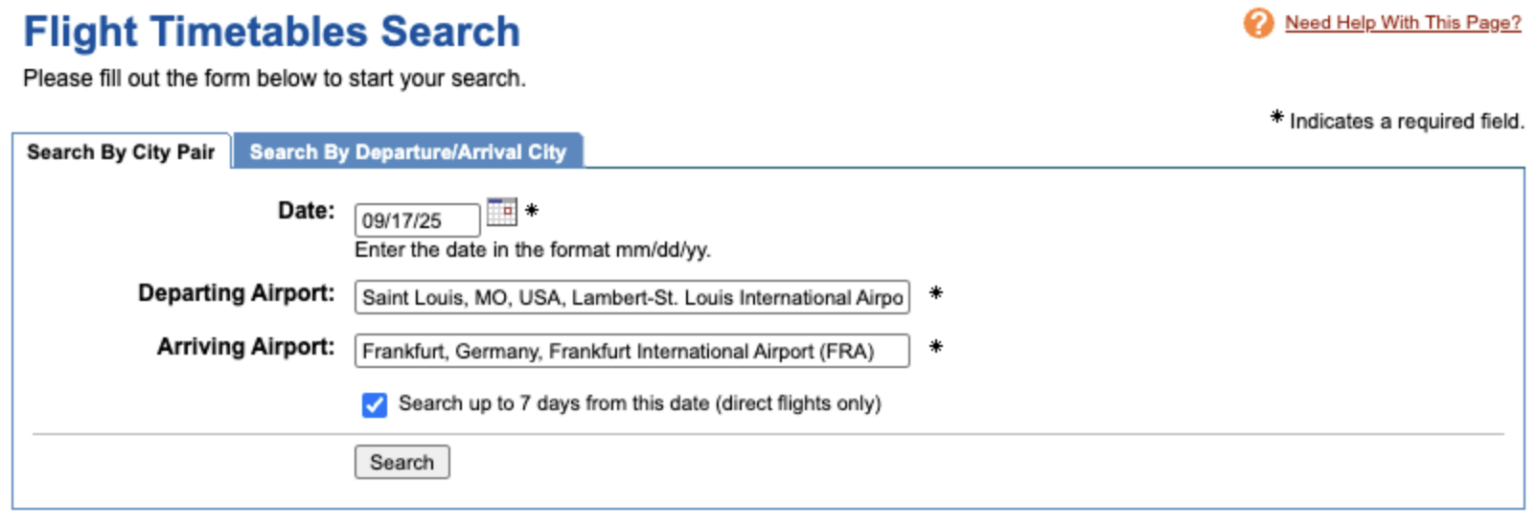Click the Flight Timetables Search heading
The image size is (1536, 529).
[x=272, y=32]
